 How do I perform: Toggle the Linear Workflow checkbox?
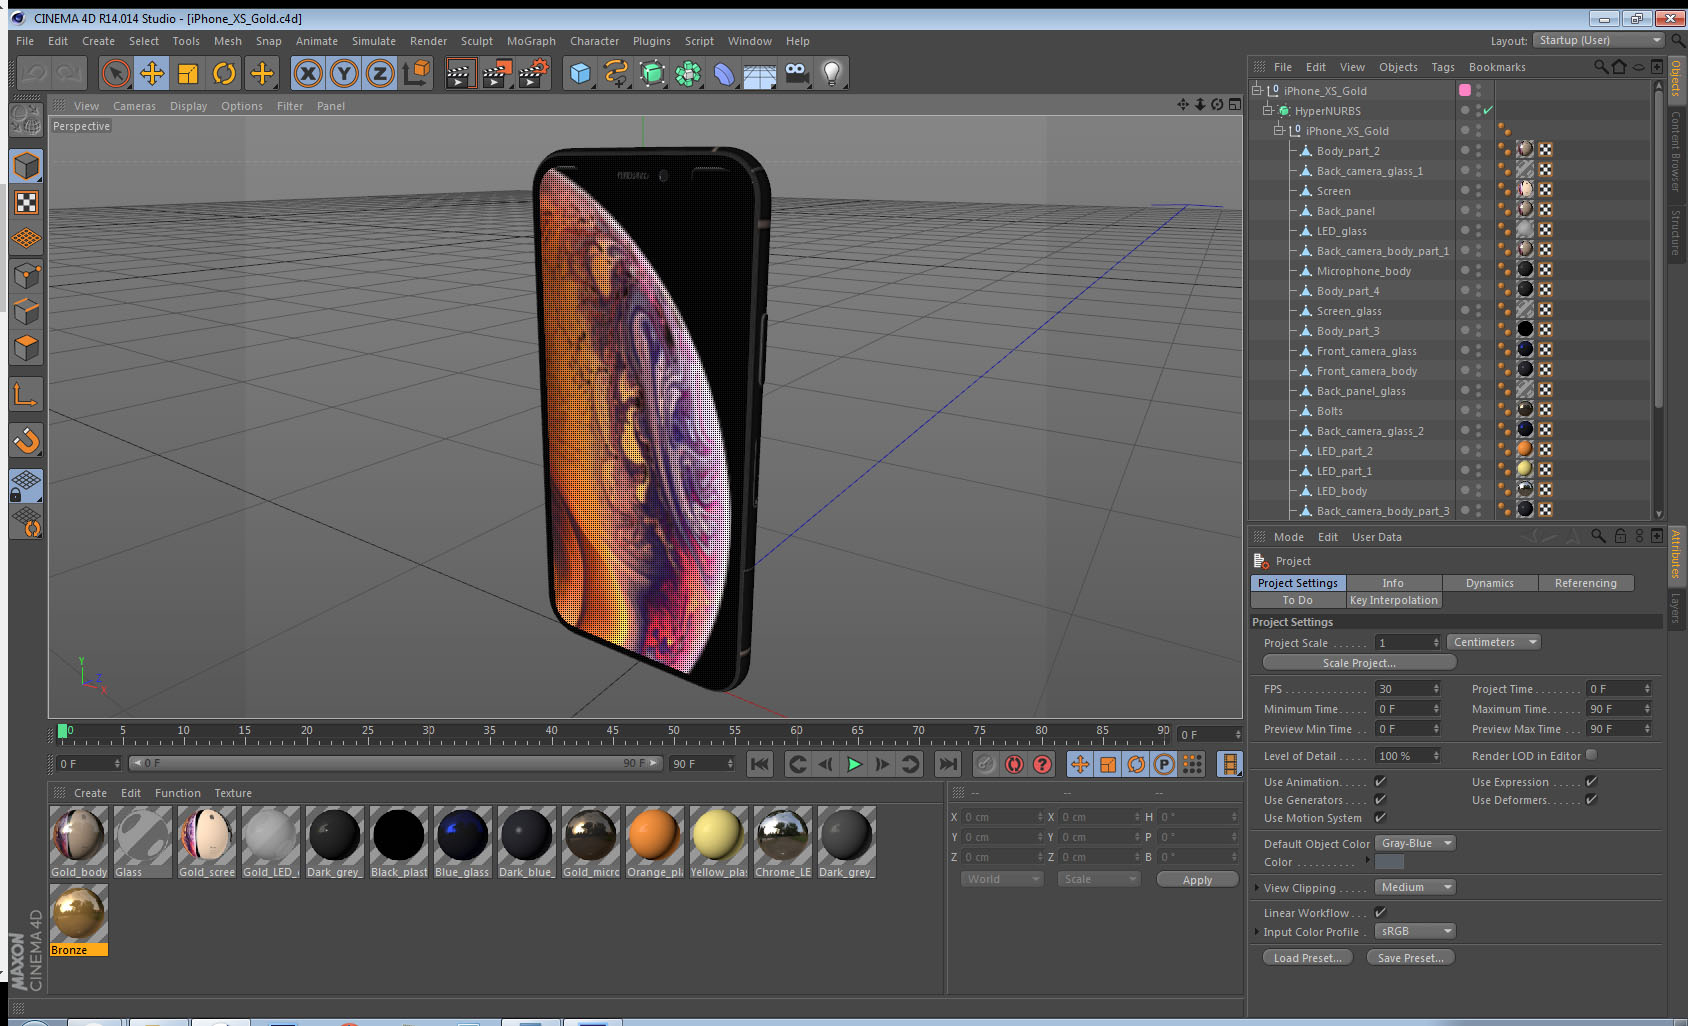click(x=1380, y=912)
